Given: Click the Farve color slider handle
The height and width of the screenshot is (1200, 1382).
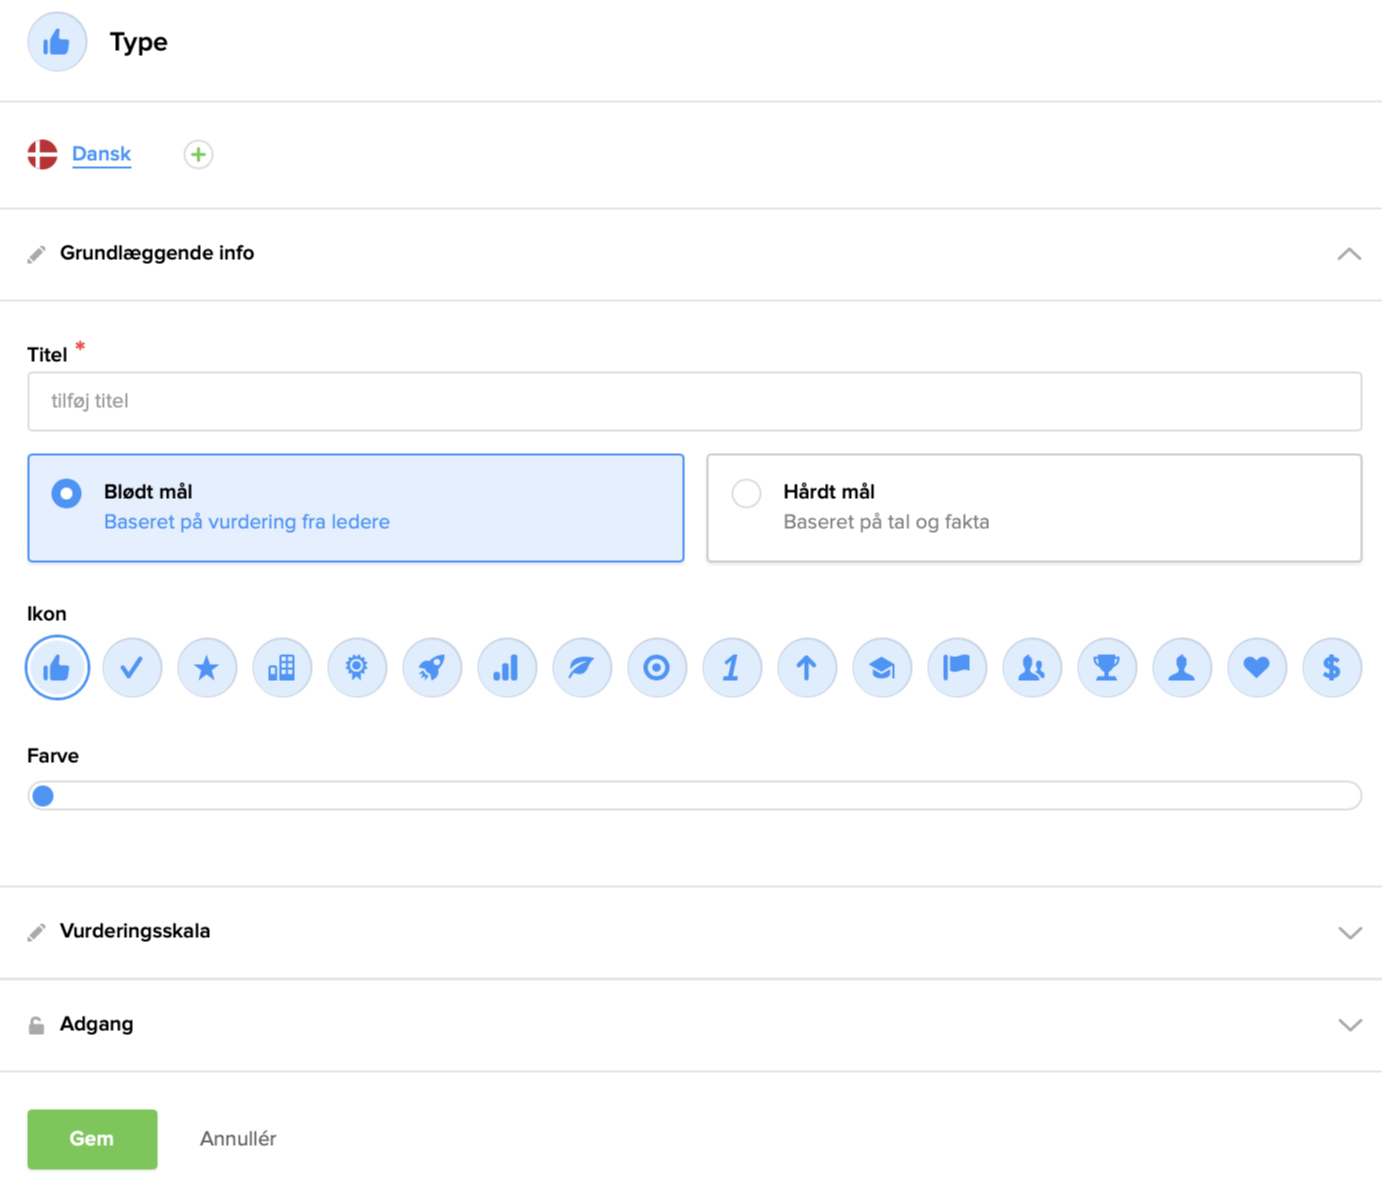Looking at the screenshot, I should pyautogui.click(x=43, y=796).
